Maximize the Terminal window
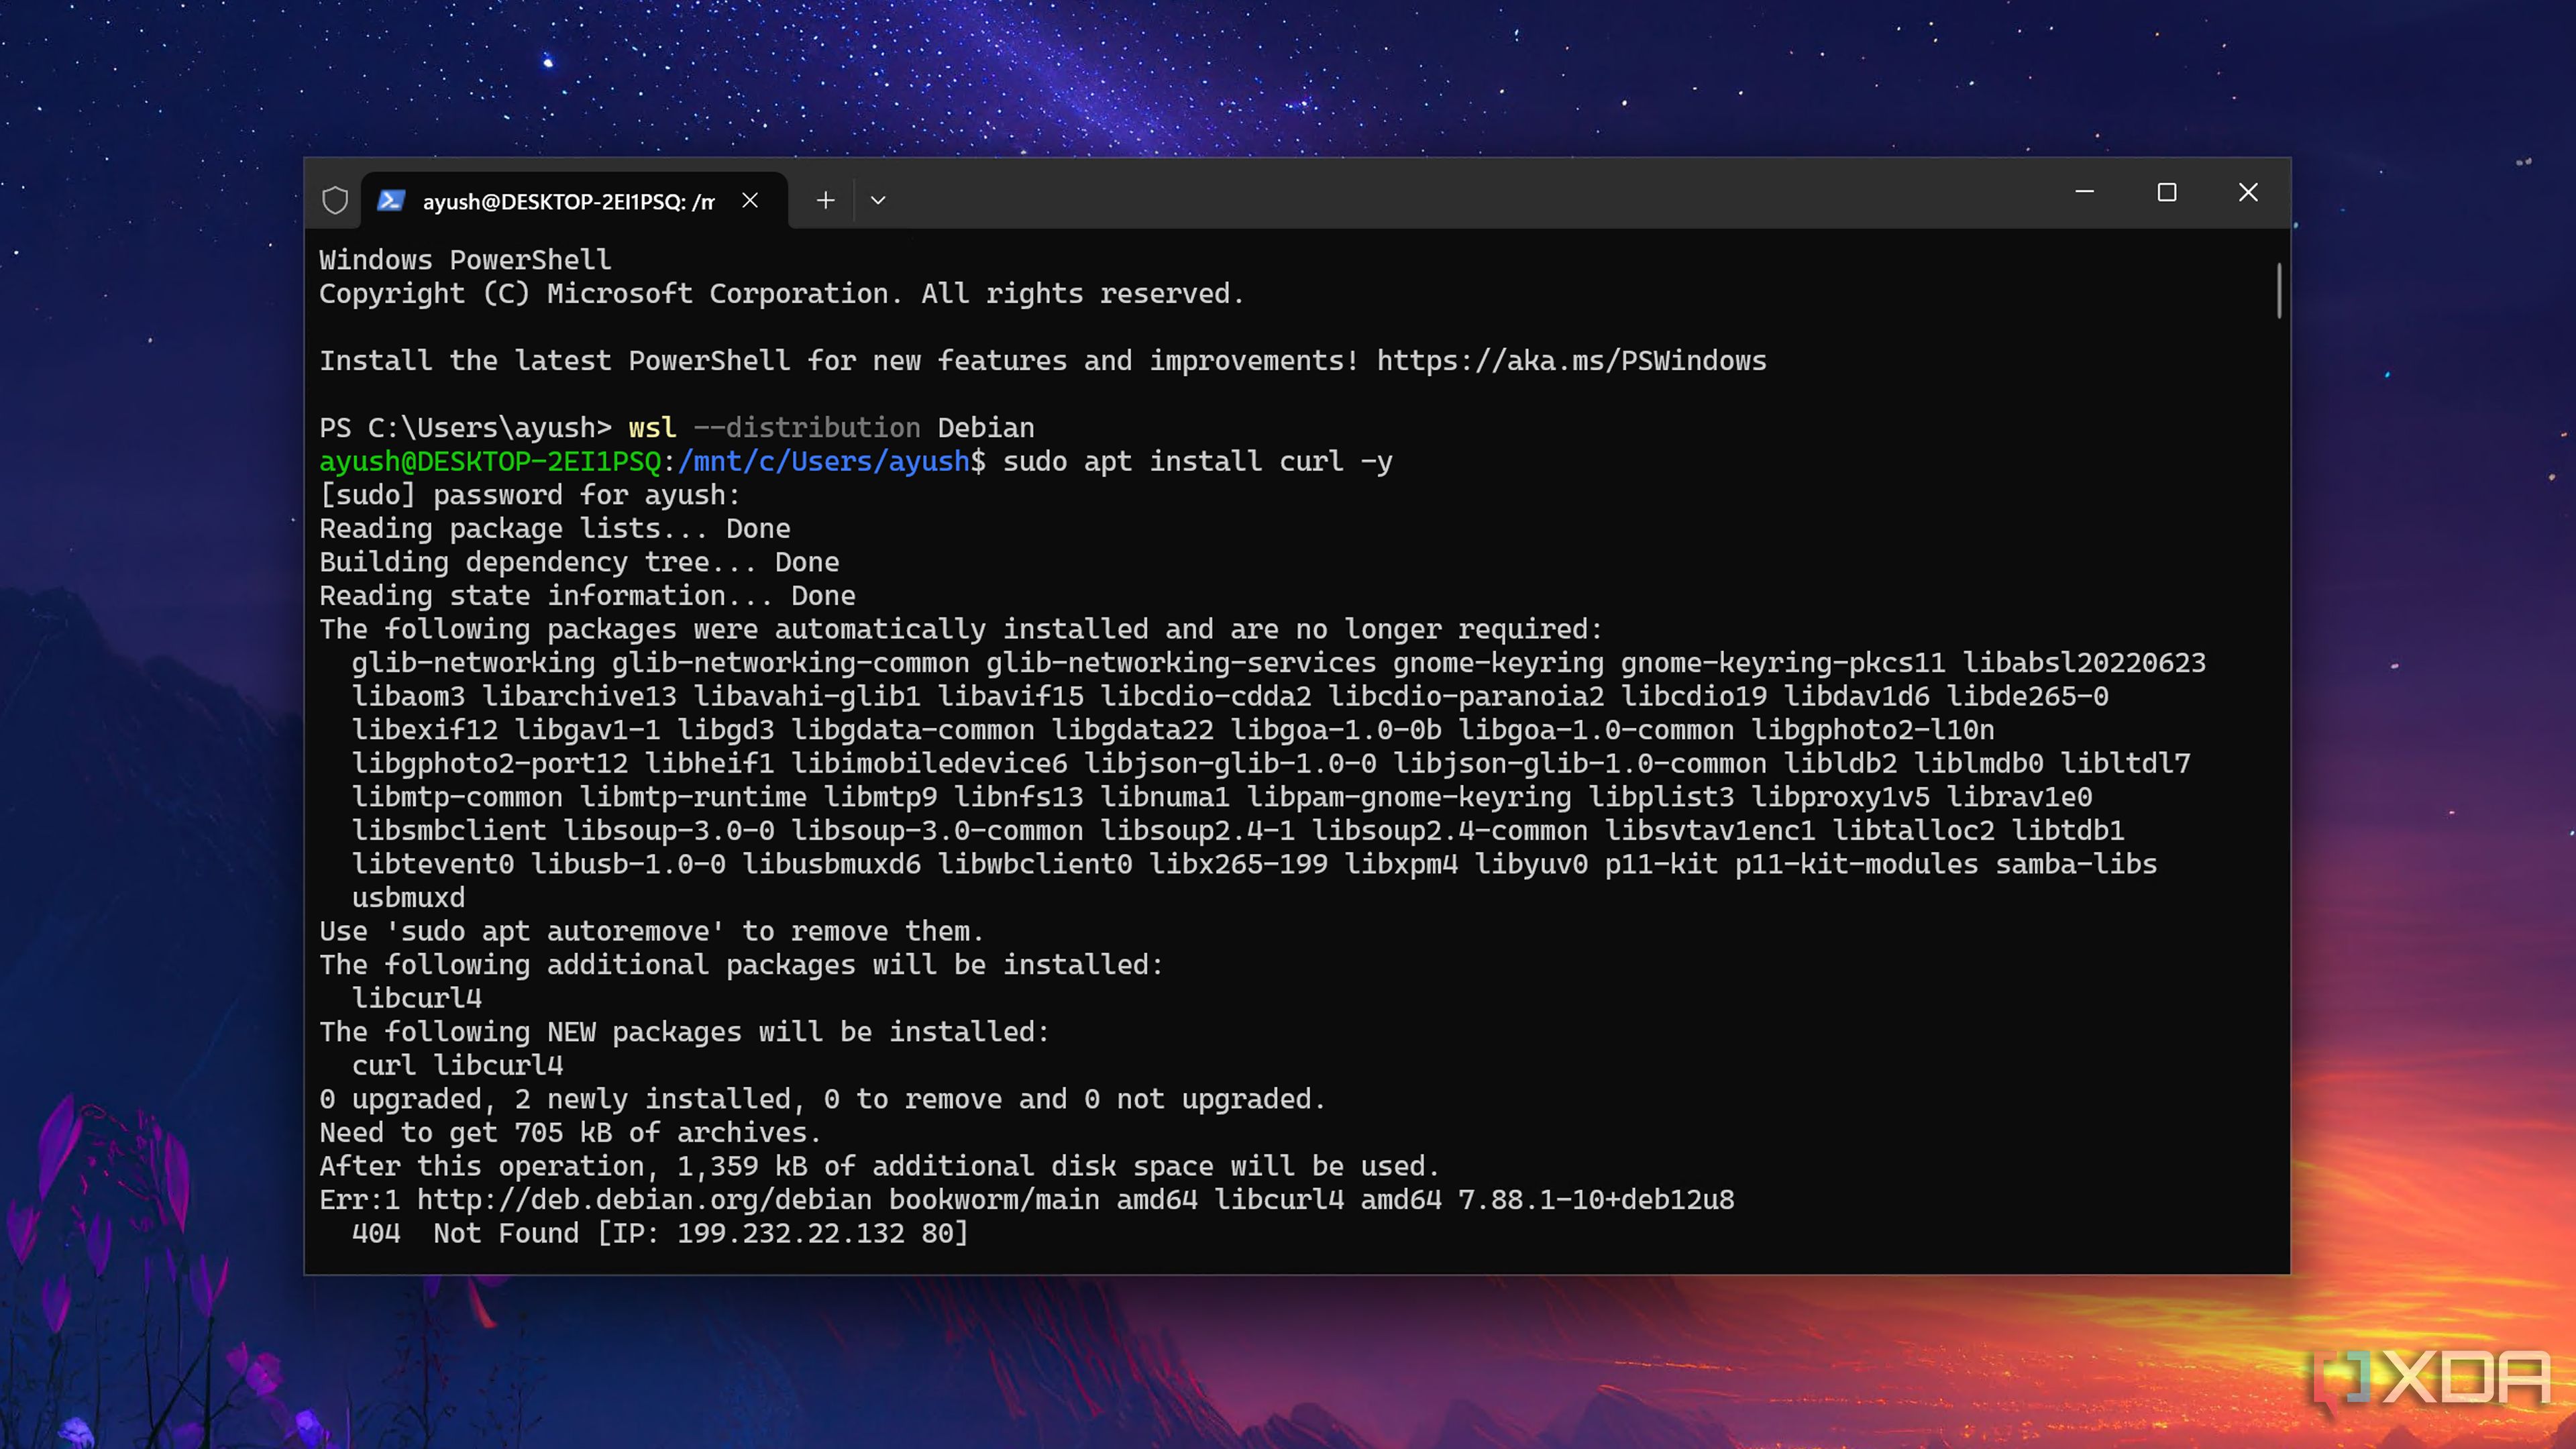The width and height of the screenshot is (2576, 1449). (2167, 192)
